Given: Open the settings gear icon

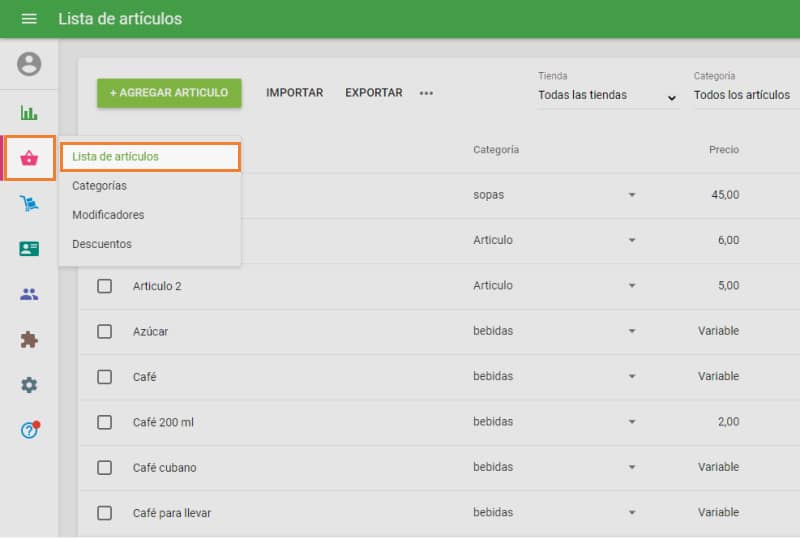Looking at the screenshot, I should point(29,385).
